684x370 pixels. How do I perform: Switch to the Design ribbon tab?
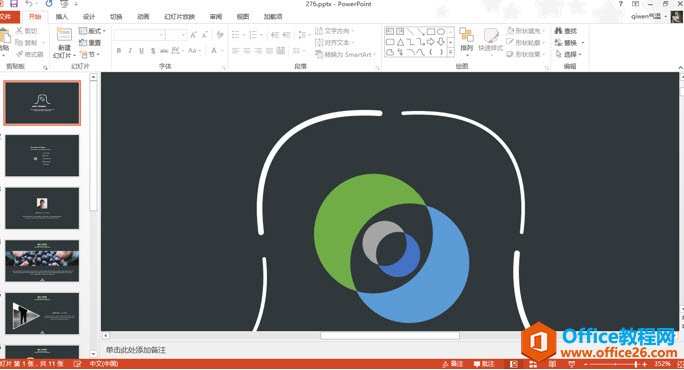point(89,17)
